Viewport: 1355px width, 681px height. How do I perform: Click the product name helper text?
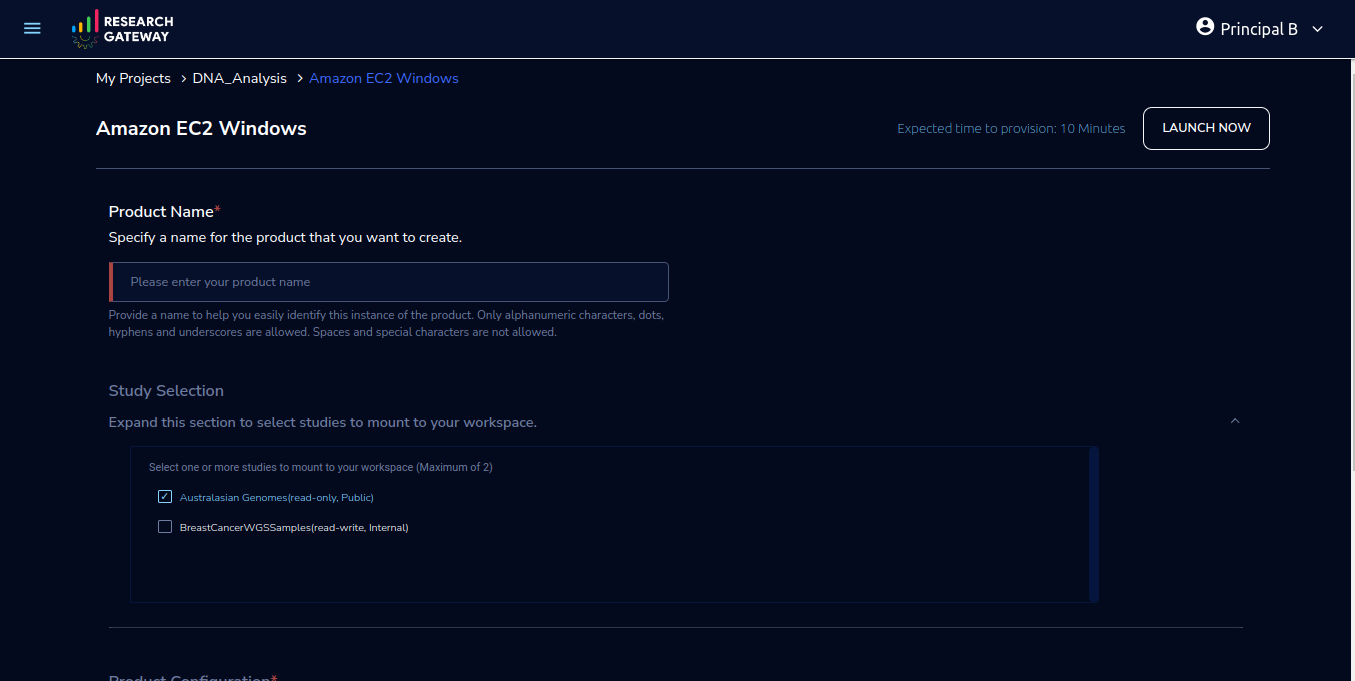[x=387, y=323]
